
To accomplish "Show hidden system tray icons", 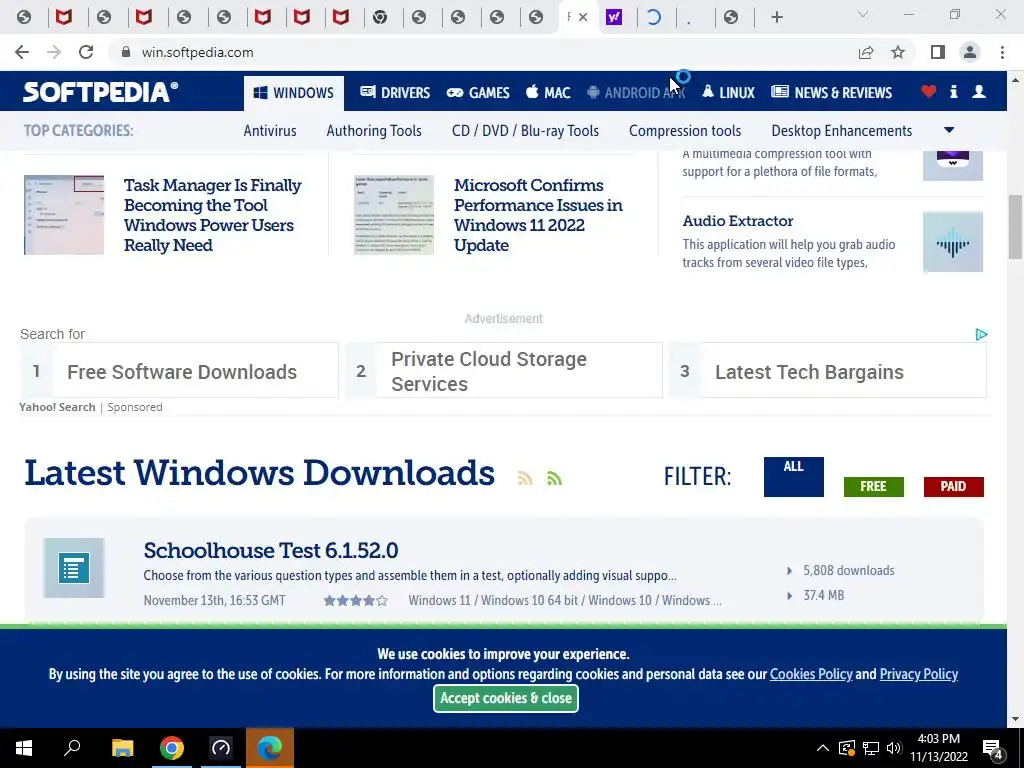I will pos(823,748).
